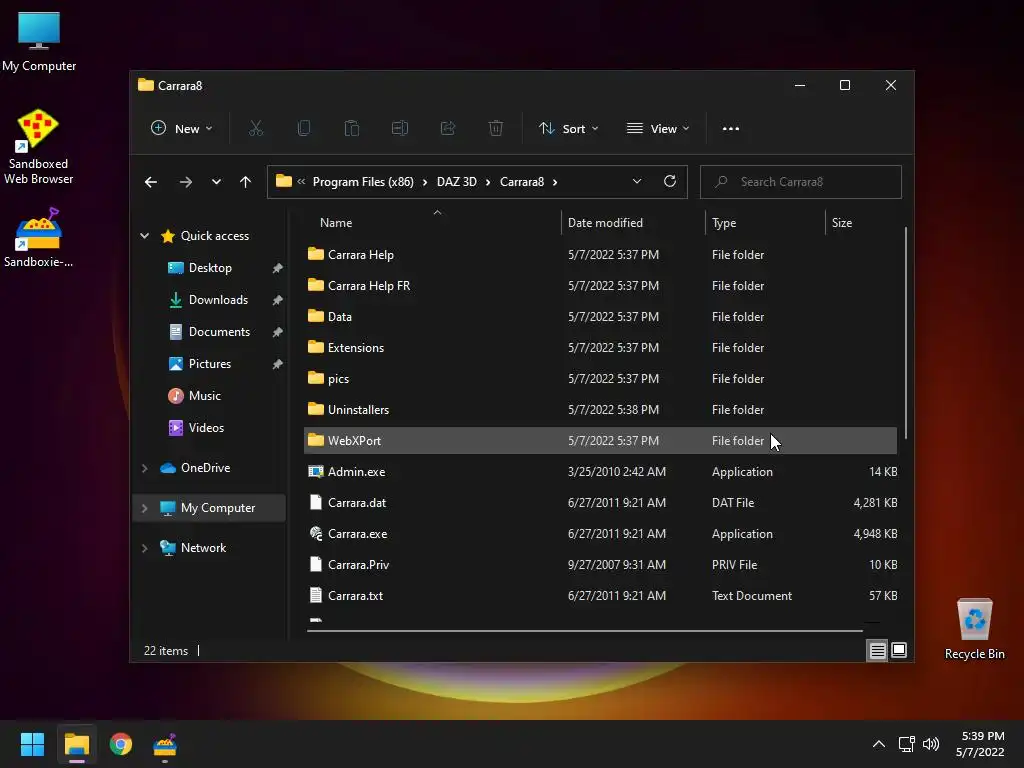The image size is (1024, 768).
Task: Select the WebXPort folder
Action: pyautogui.click(x=600, y=441)
